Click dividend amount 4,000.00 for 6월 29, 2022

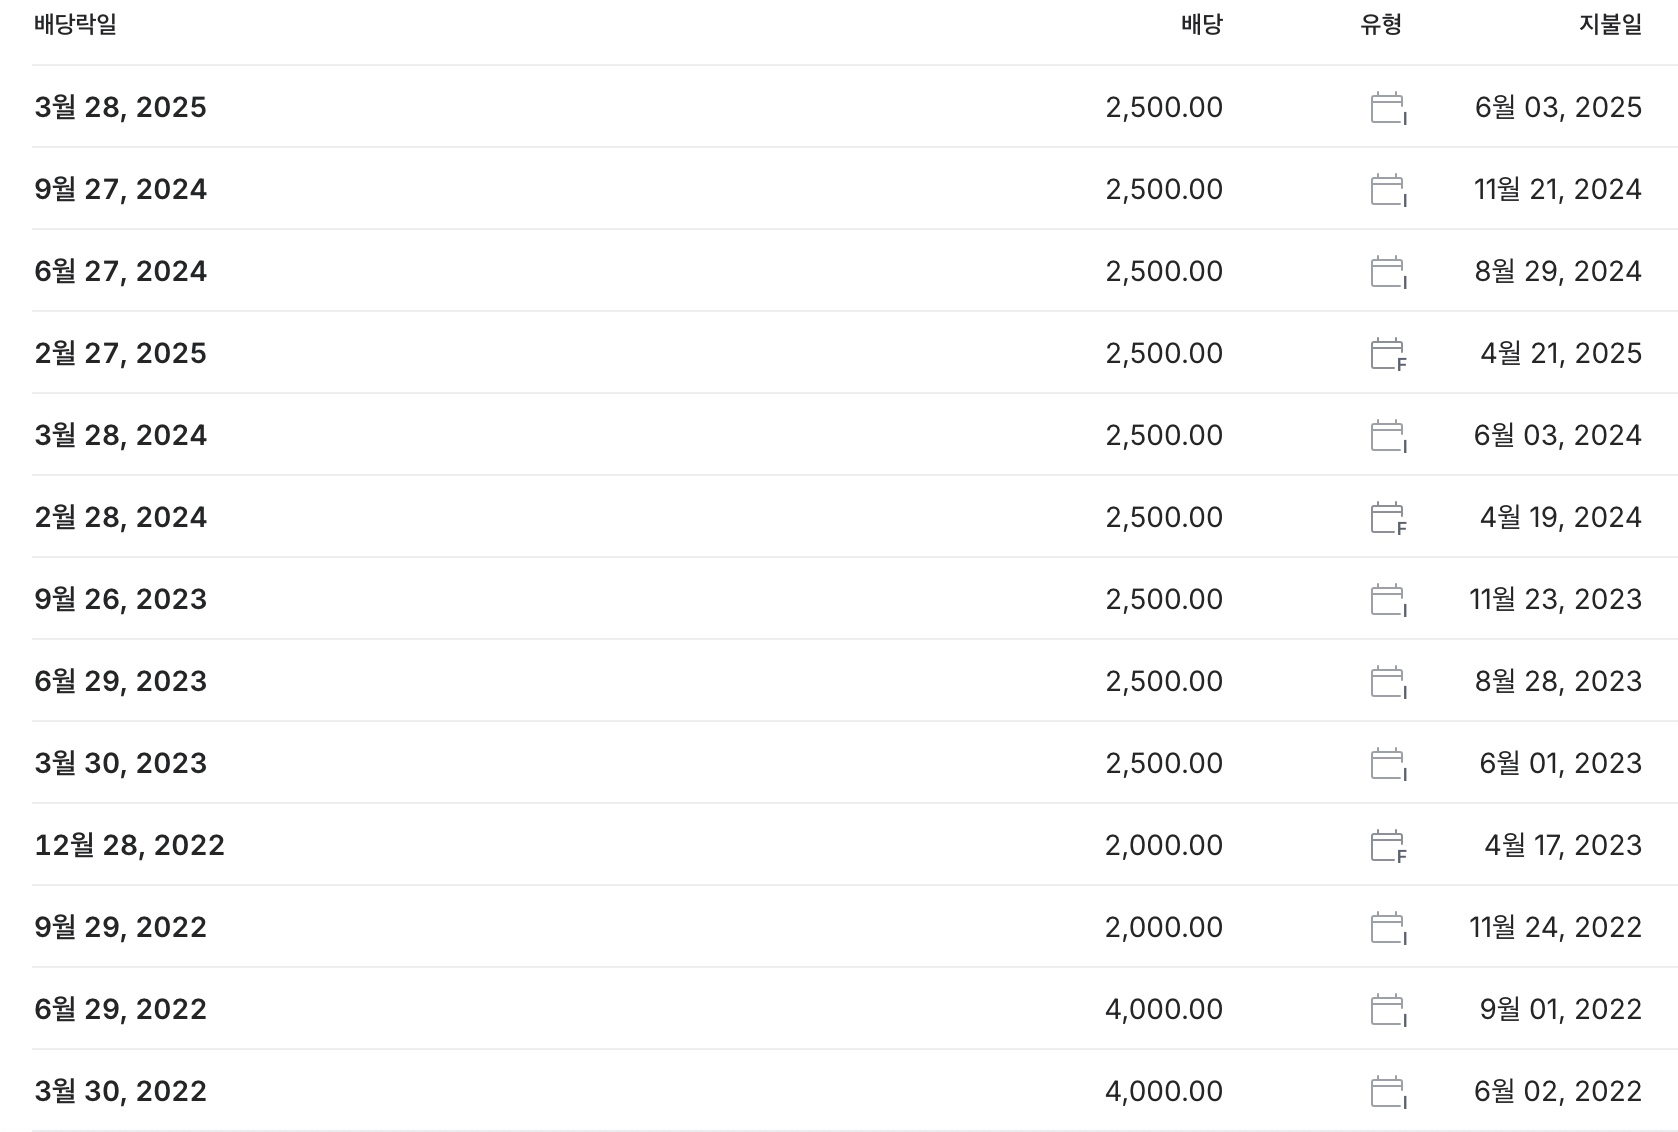1163,1010
